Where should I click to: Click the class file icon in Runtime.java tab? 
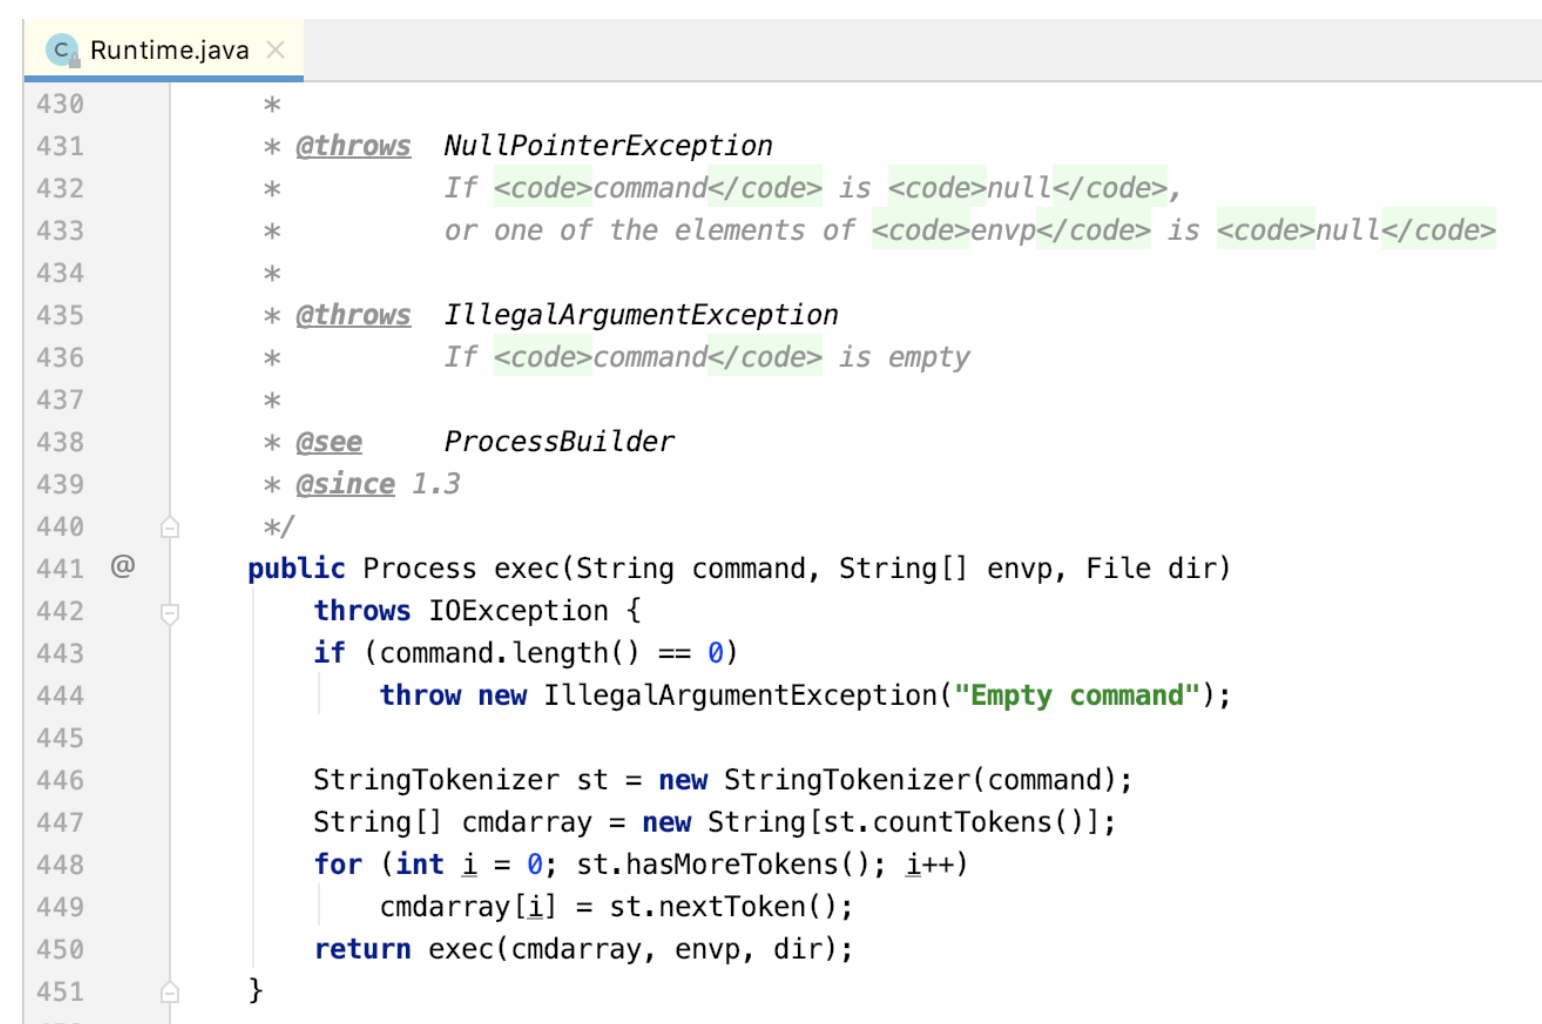point(62,50)
